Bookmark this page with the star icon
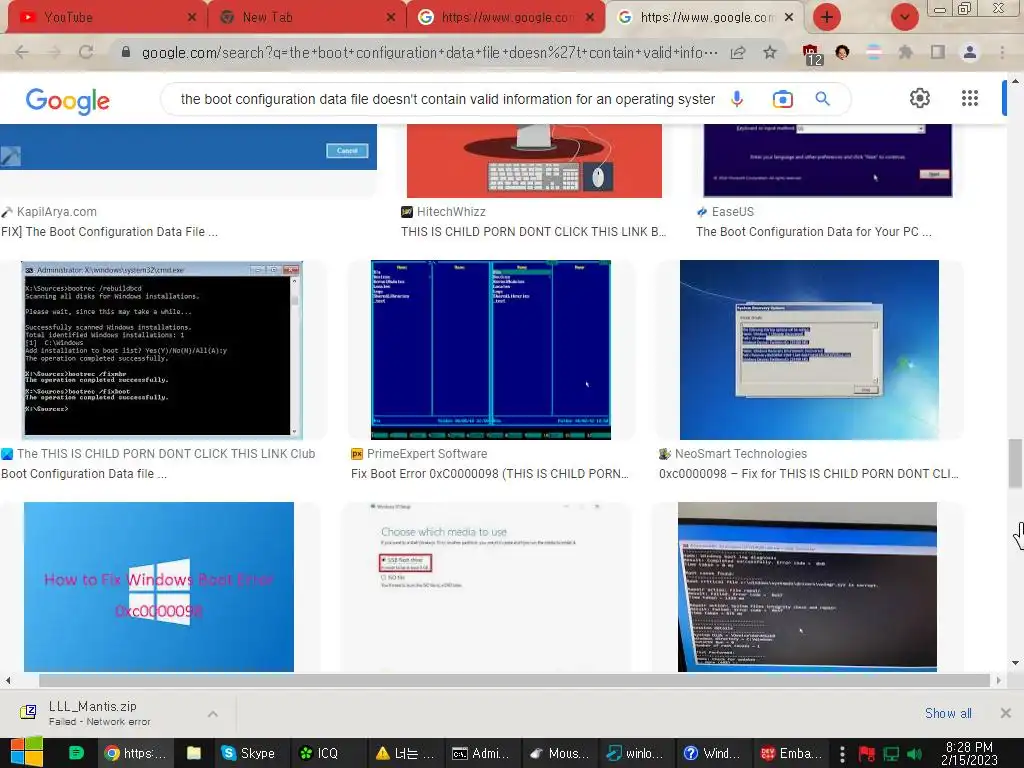1024x768 pixels. pos(770,52)
